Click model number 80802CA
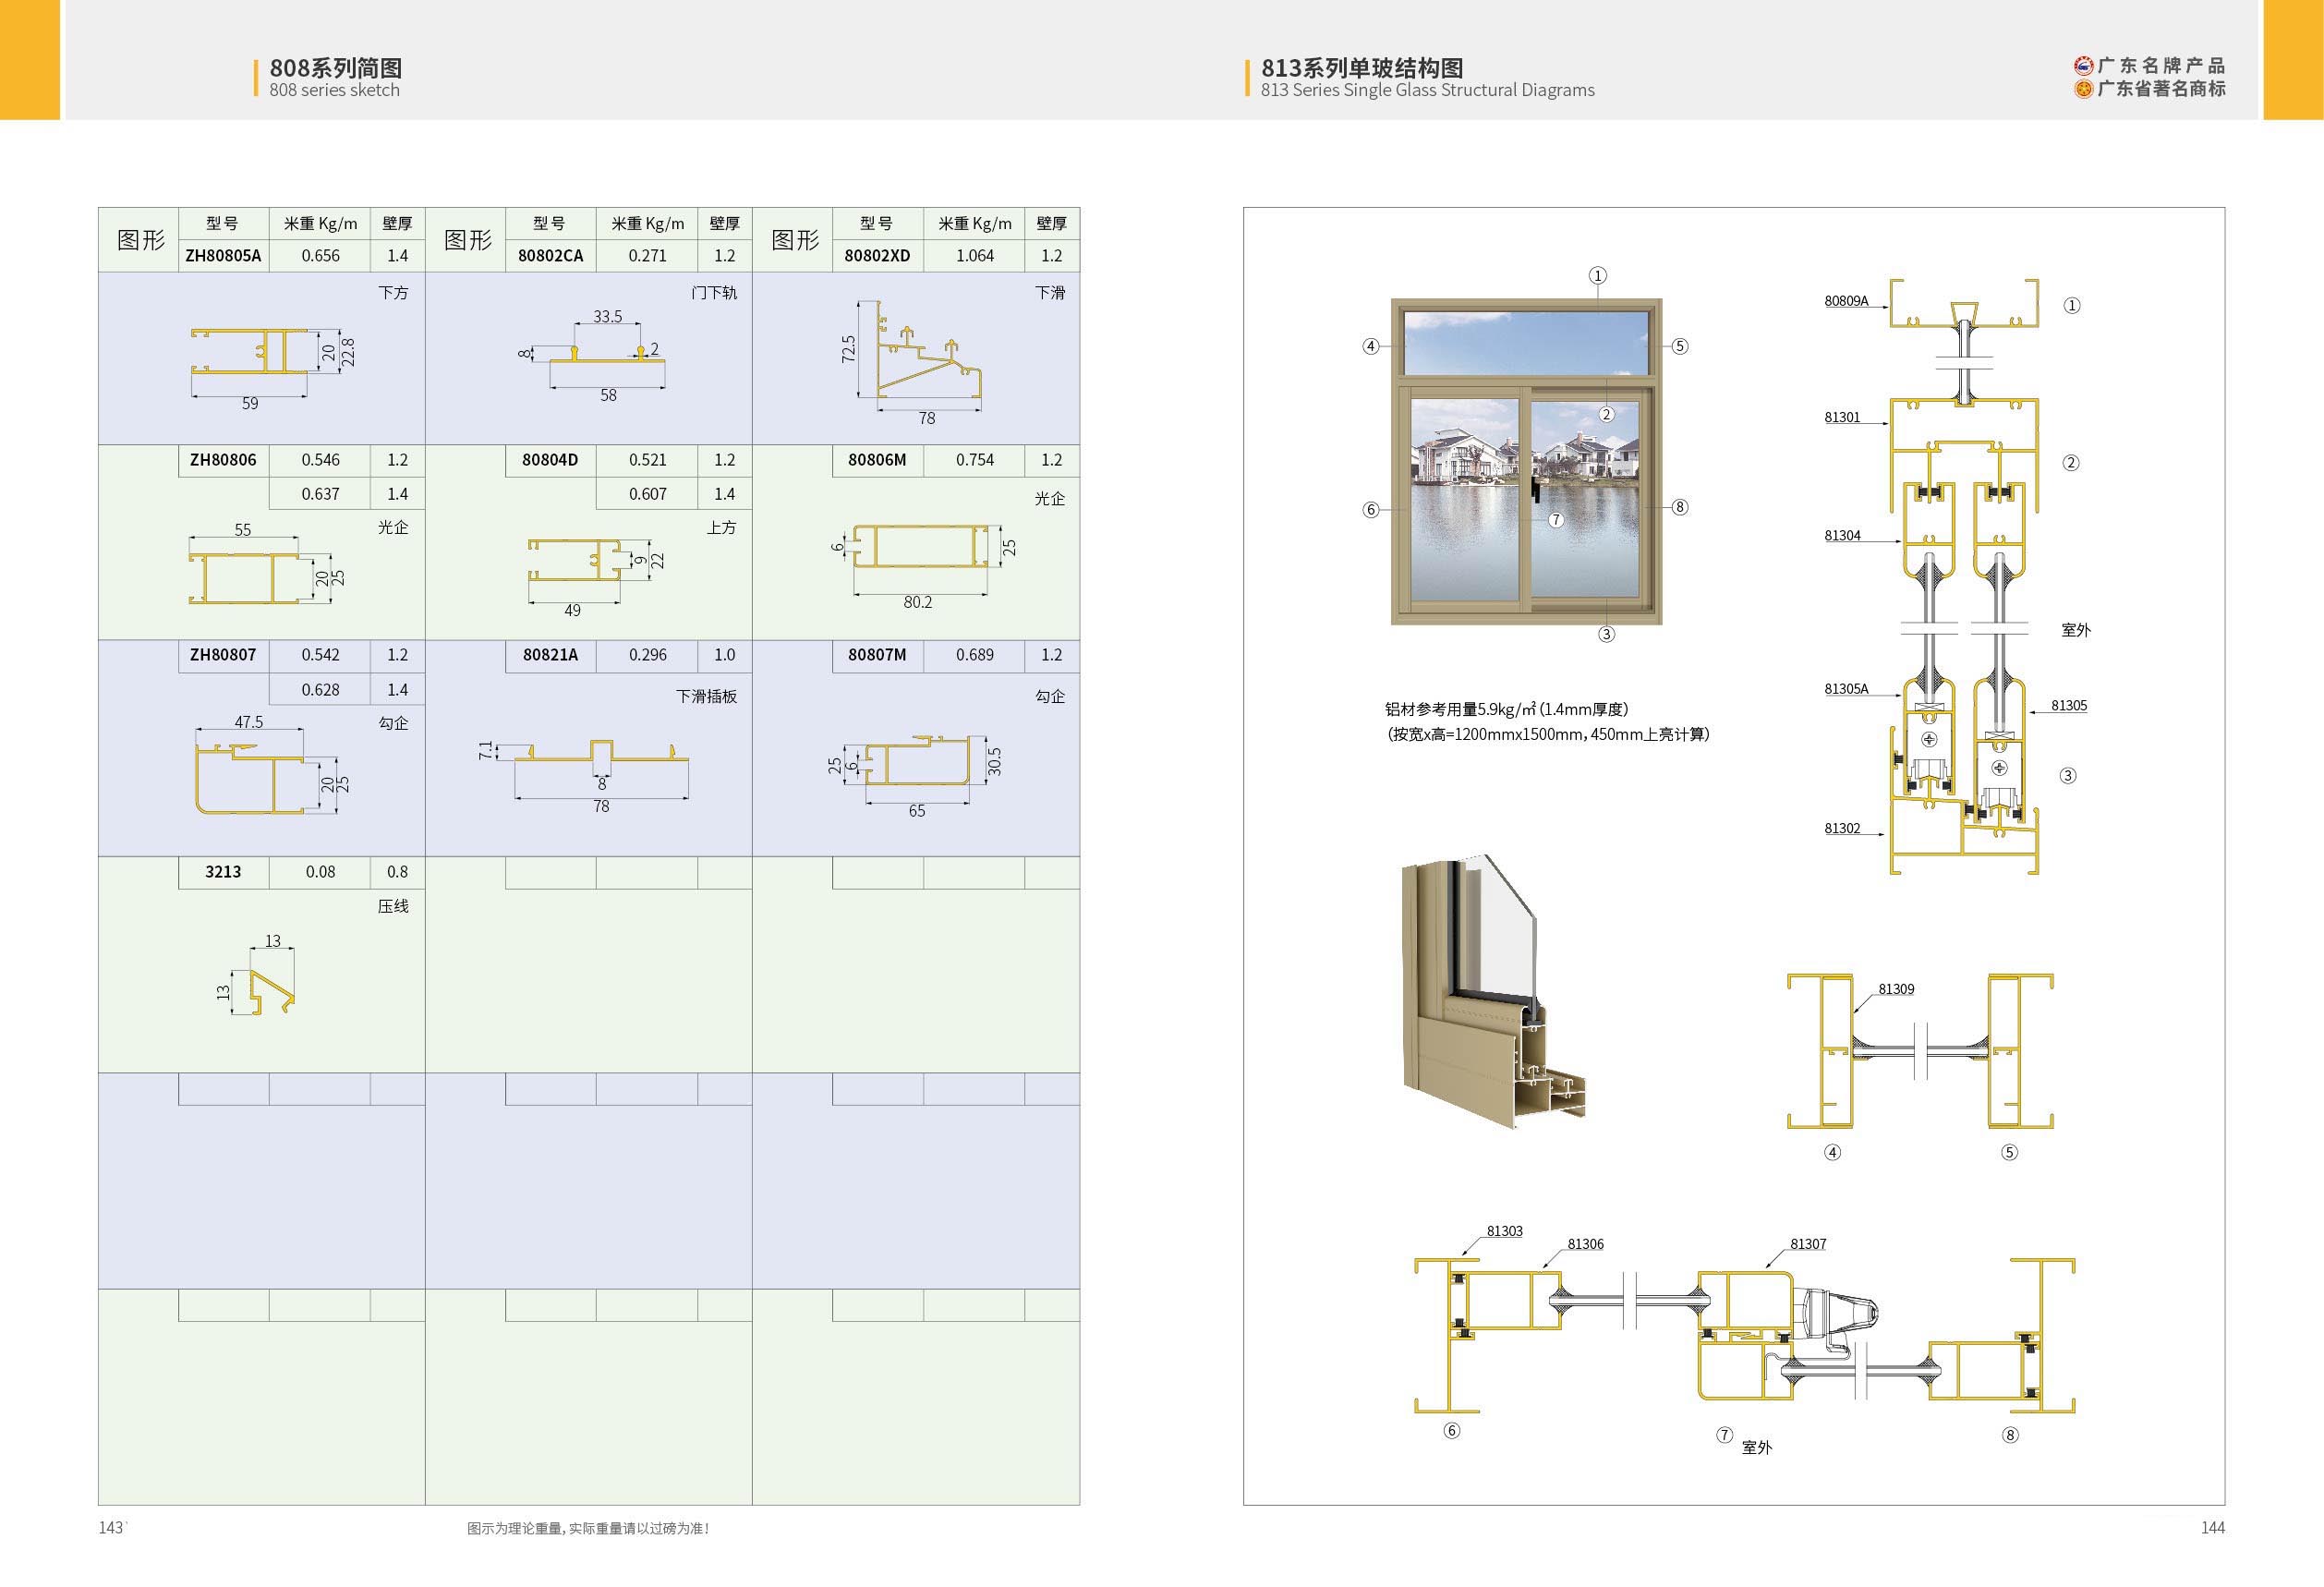The height and width of the screenshot is (1587, 2324). click(x=550, y=256)
